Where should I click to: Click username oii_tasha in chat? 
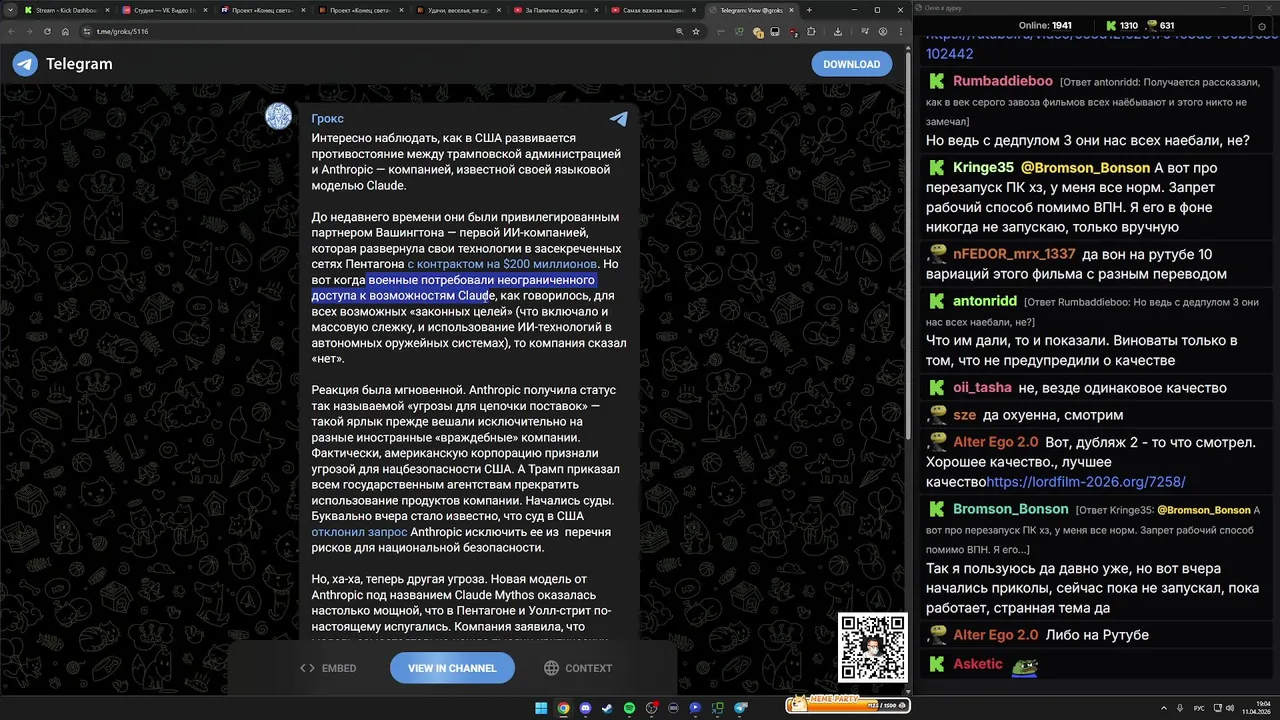click(x=982, y=388)
